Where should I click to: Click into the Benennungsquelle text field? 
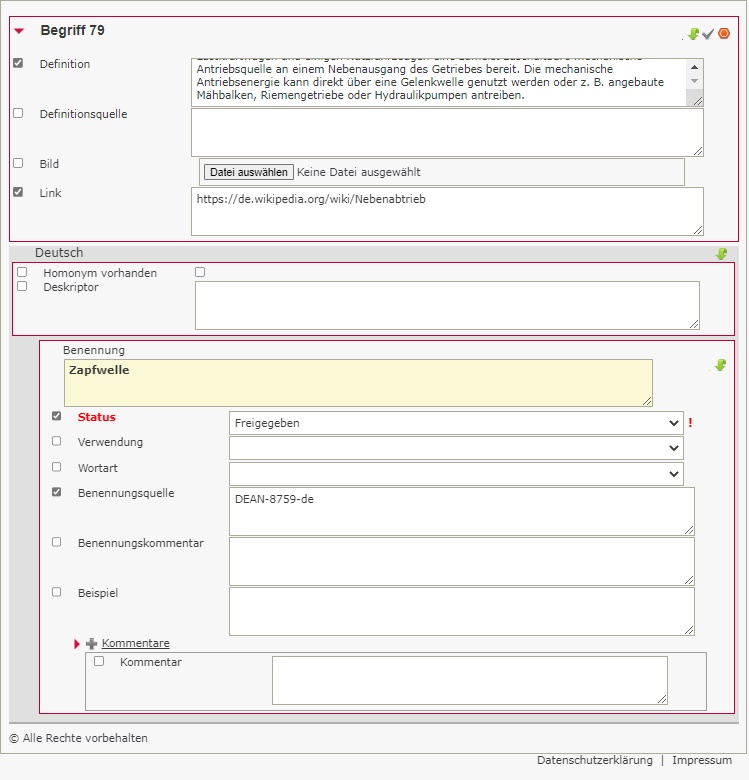(x=461, y=511)
